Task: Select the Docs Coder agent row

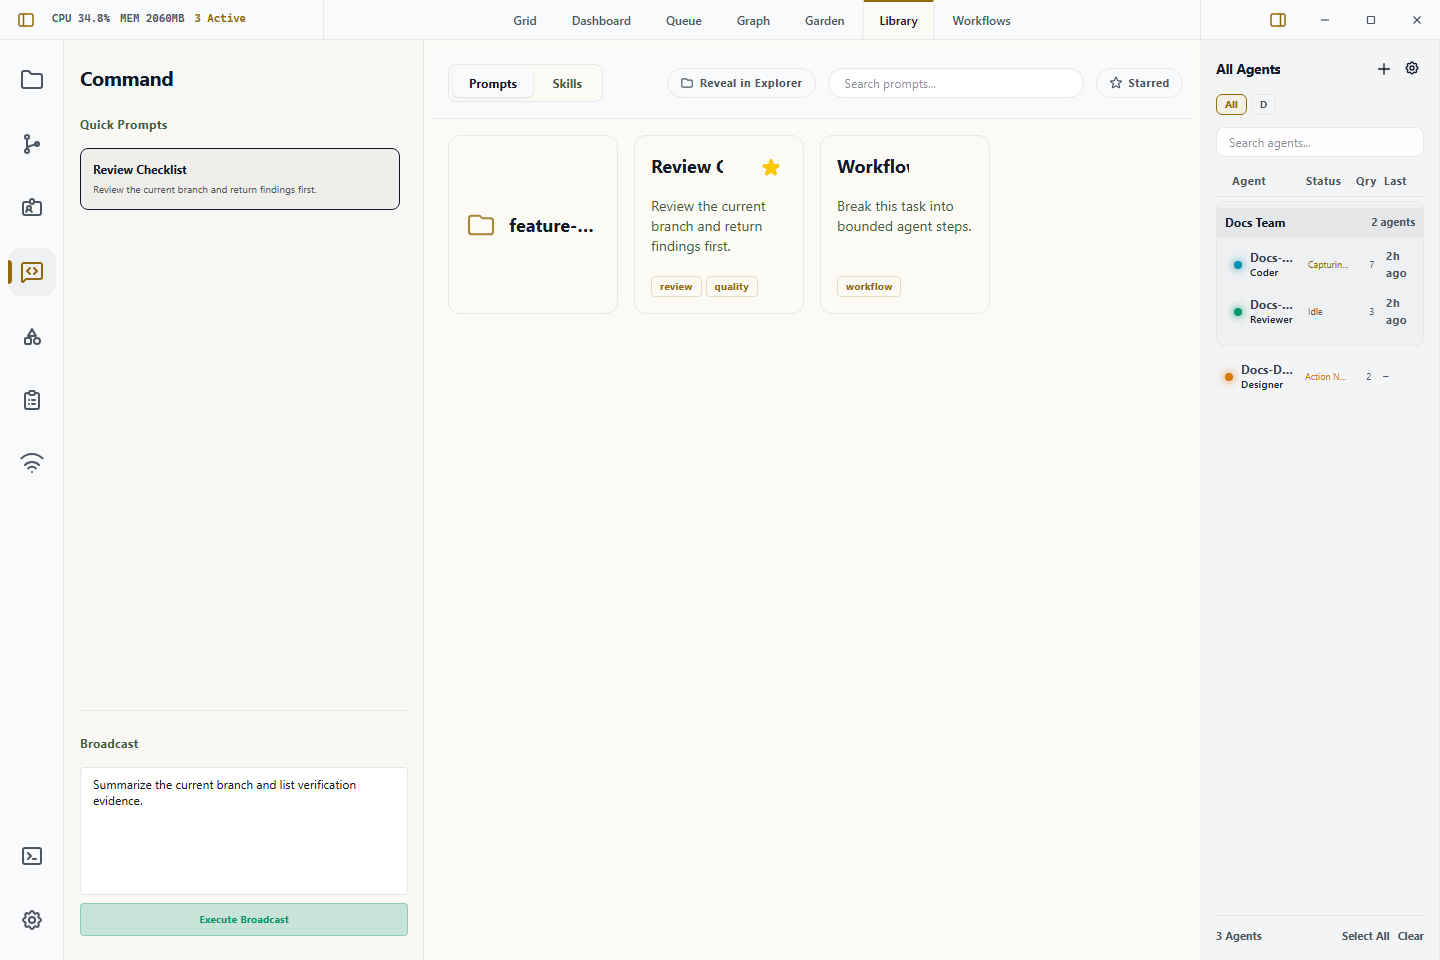Action: point(1319,265)
